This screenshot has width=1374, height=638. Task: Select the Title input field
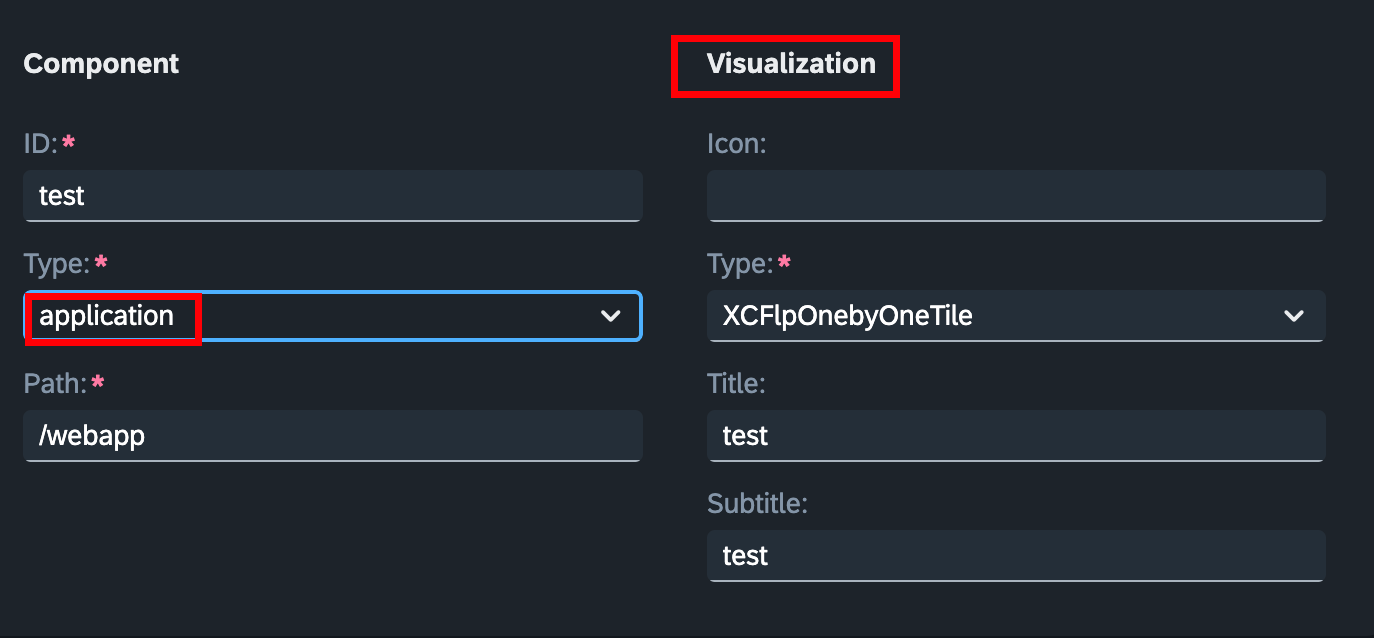pos(1016,436)
